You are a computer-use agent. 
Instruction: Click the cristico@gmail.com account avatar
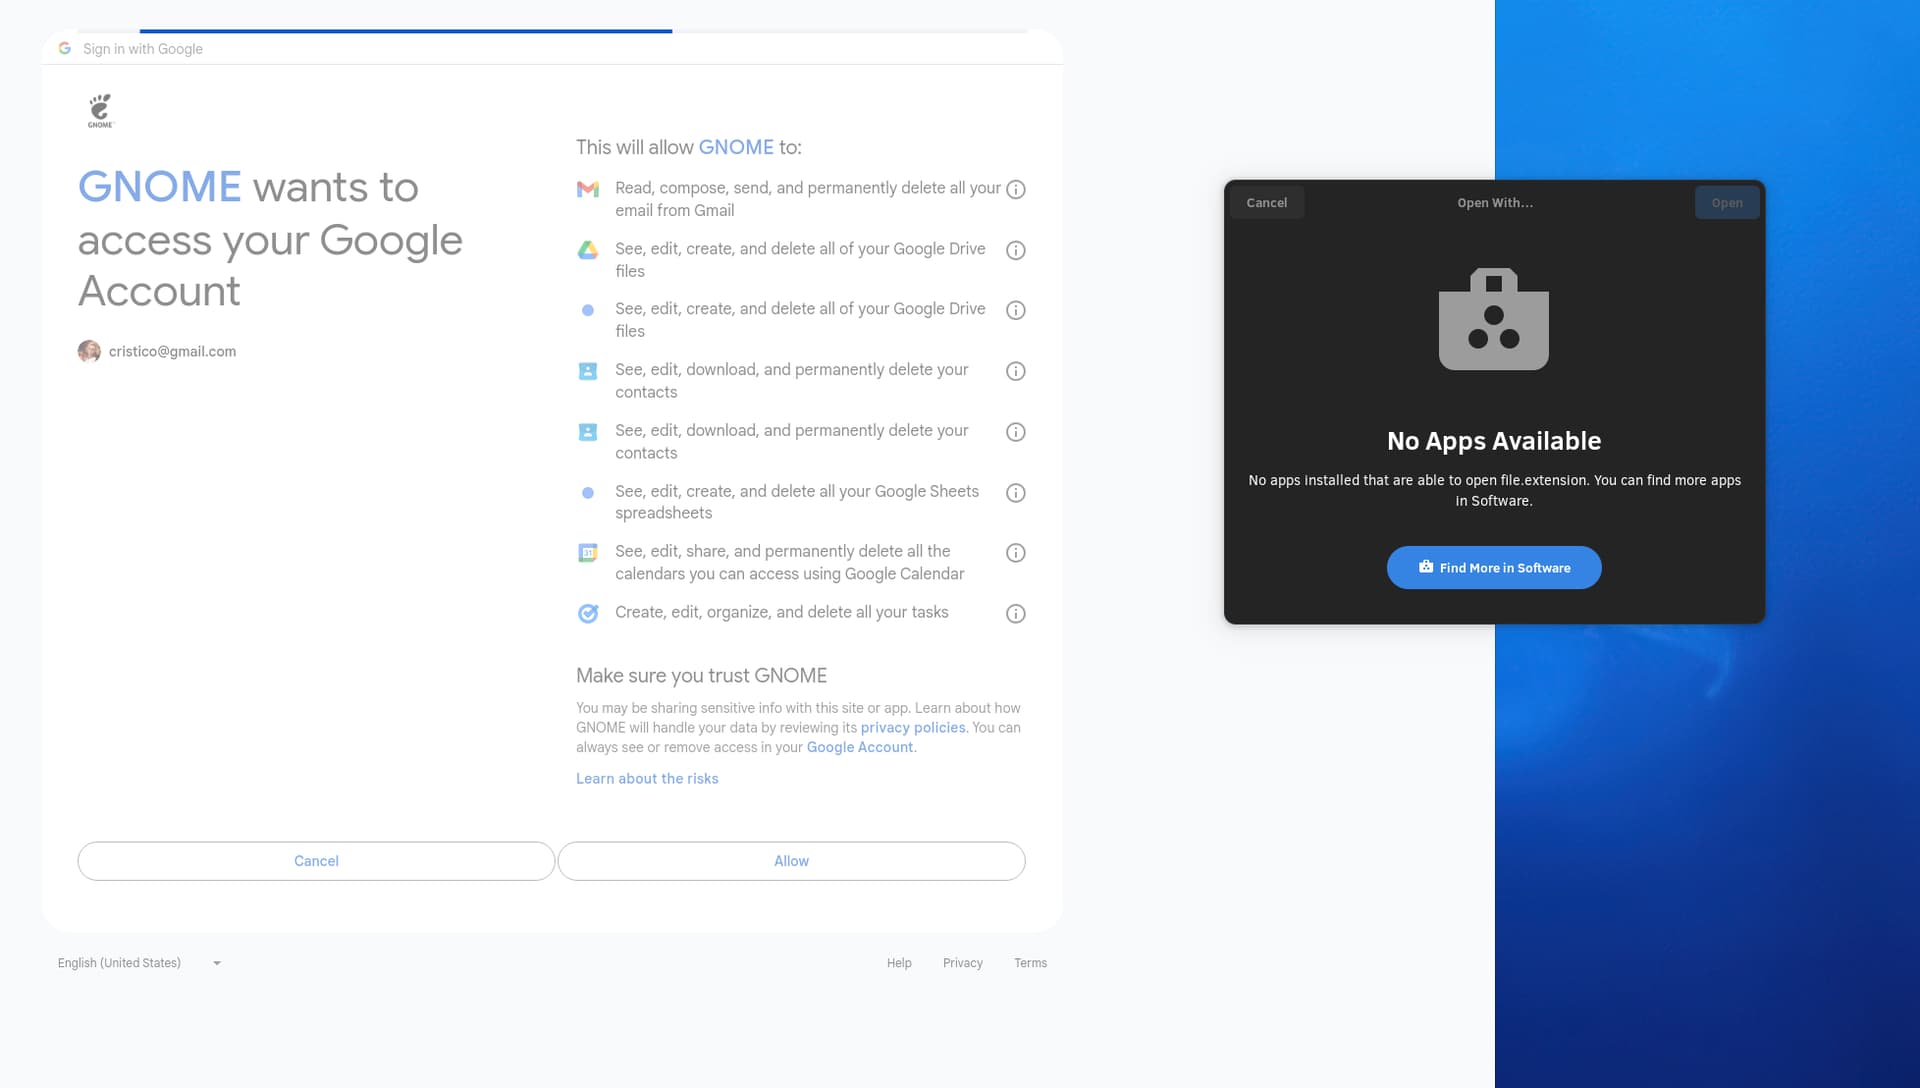pyautogui.click(x=90, y=351)
